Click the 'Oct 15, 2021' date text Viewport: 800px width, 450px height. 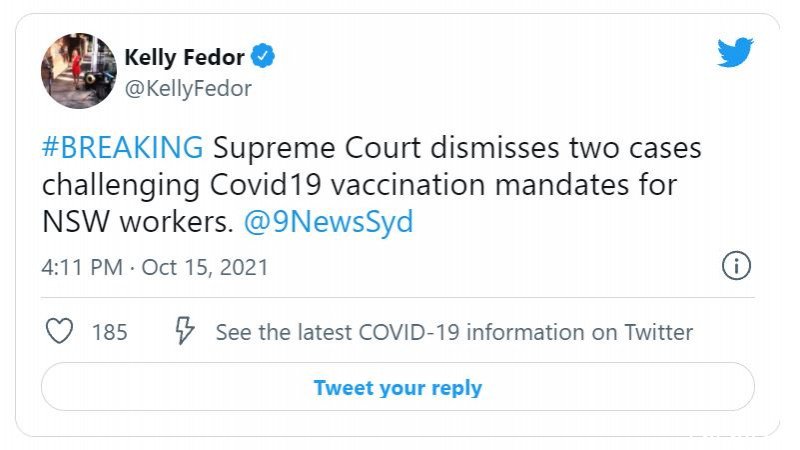click(205, 267)
